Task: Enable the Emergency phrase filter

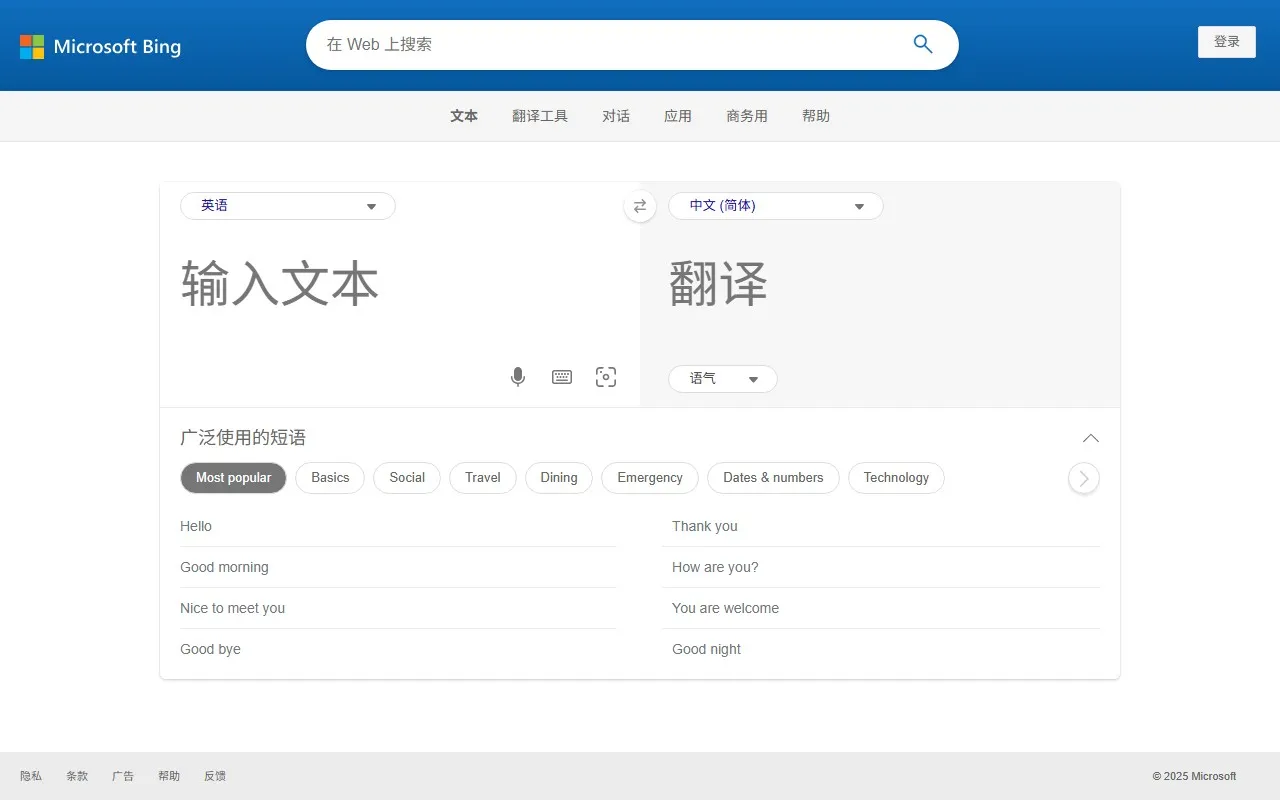Action: [649, 478]
